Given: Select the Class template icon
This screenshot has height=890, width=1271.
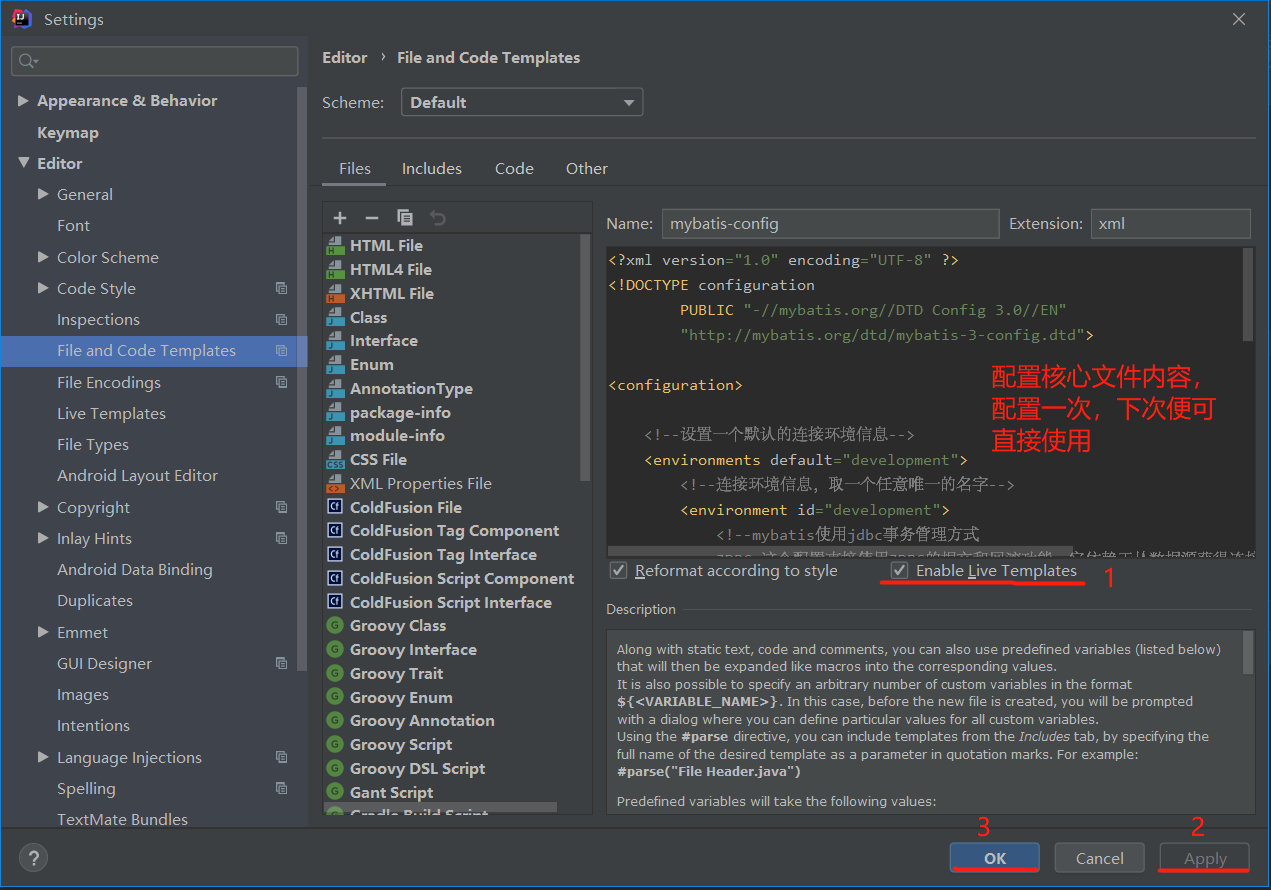Looking at the screenshot, I should (x=335, y=318).
